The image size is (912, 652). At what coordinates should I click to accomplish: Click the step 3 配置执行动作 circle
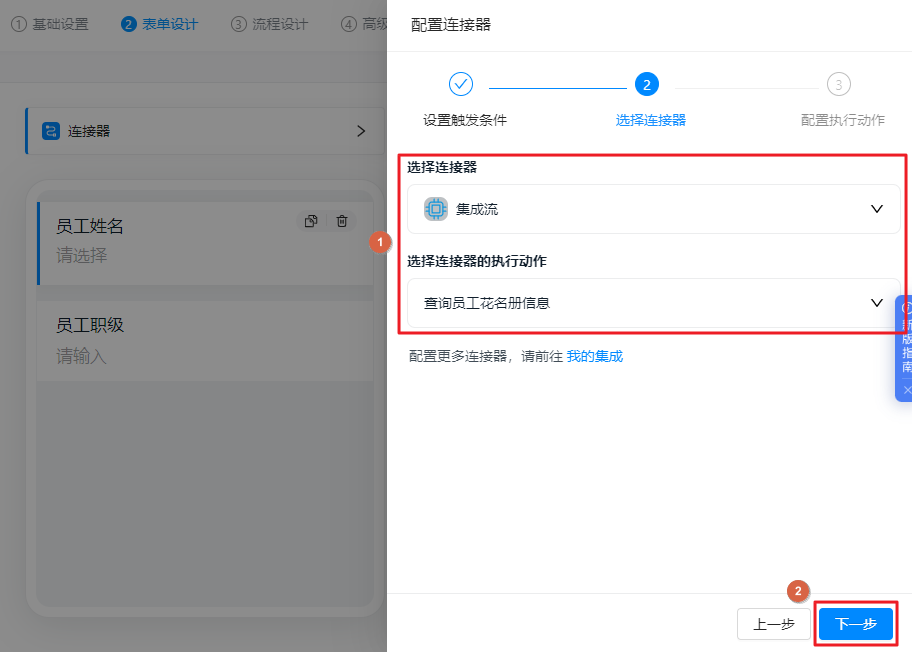[839, 85]
